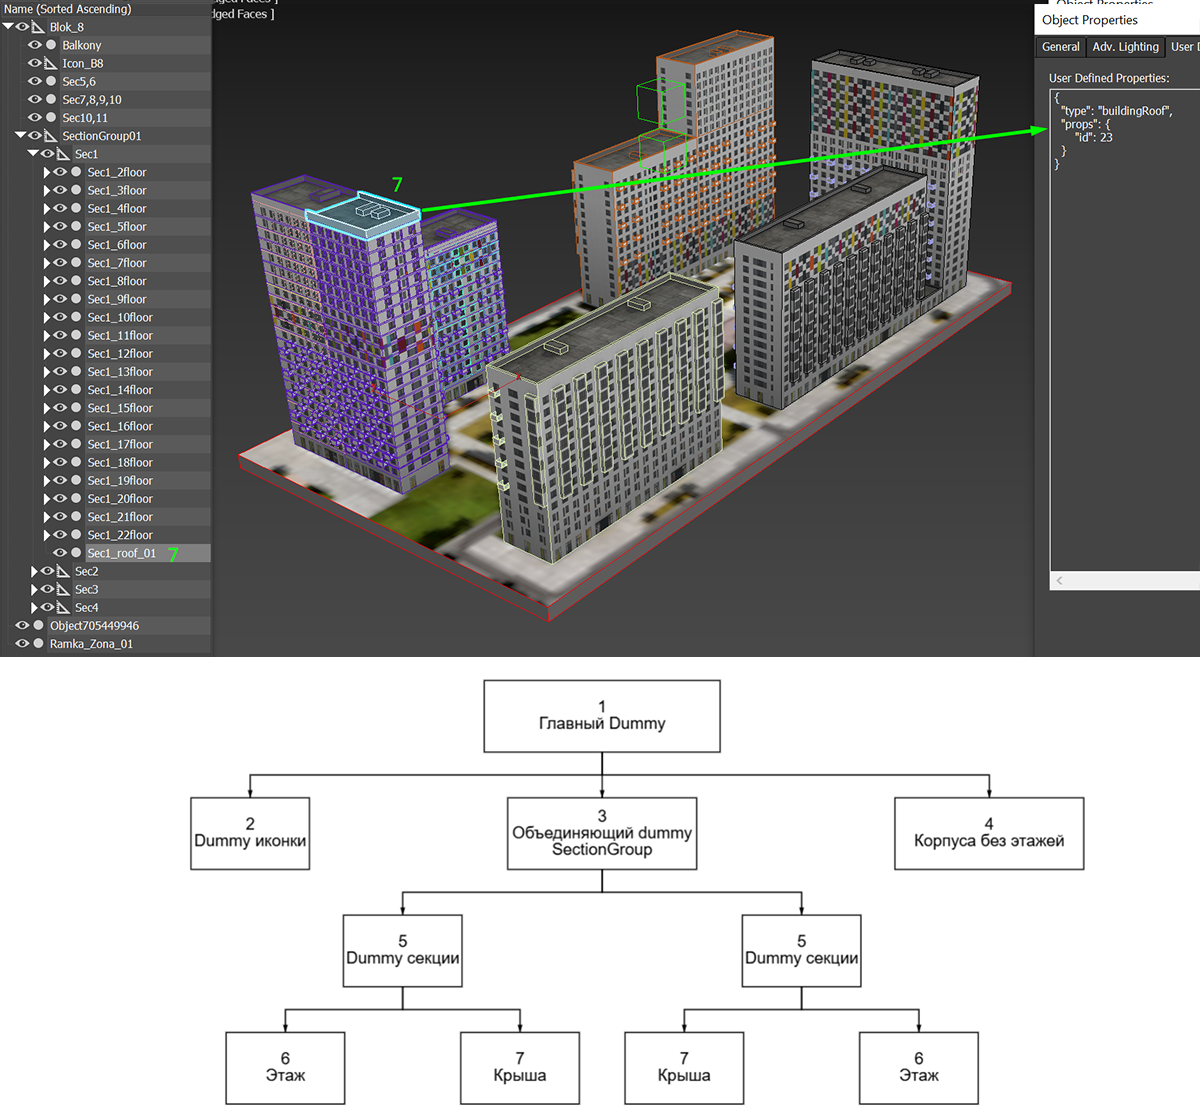Toggle visibility eye for Ramka_Zona_01
This screenshot has height=1120, width=1200.
tap(22, 643)
